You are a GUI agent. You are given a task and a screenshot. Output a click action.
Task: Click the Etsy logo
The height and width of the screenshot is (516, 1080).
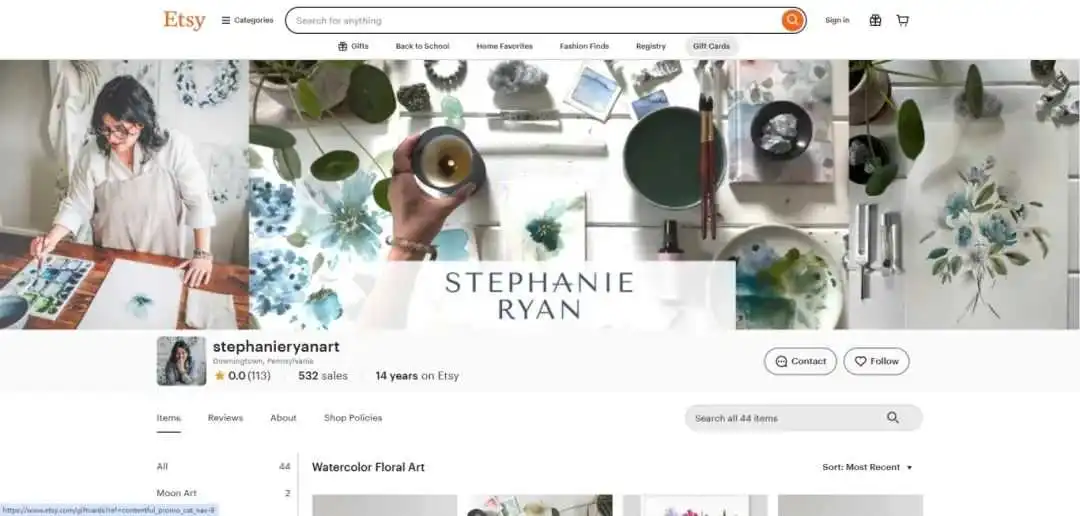(x=184, y=20)
